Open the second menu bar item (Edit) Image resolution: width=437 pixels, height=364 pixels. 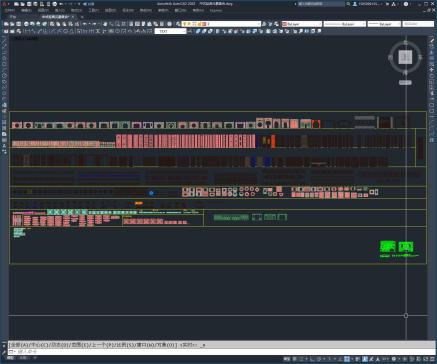point(26,10)
